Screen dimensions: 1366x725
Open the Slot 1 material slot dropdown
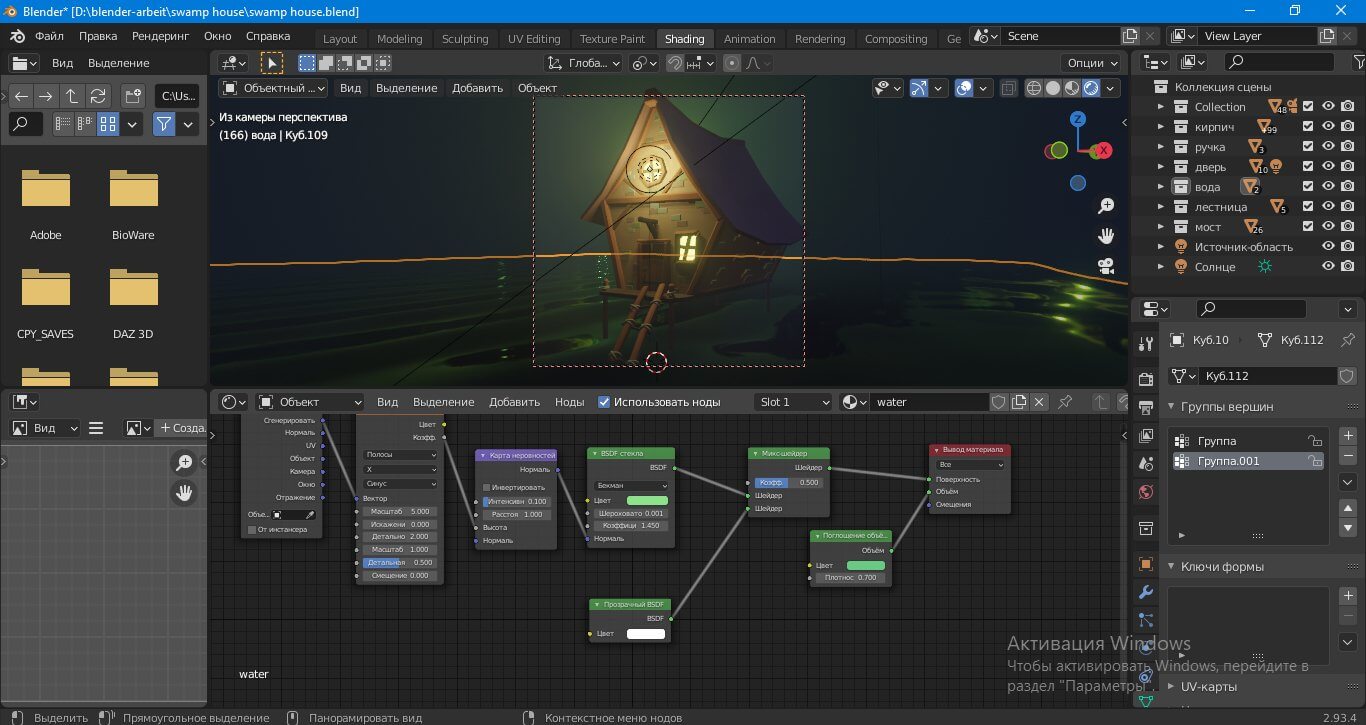coord(794,402)
